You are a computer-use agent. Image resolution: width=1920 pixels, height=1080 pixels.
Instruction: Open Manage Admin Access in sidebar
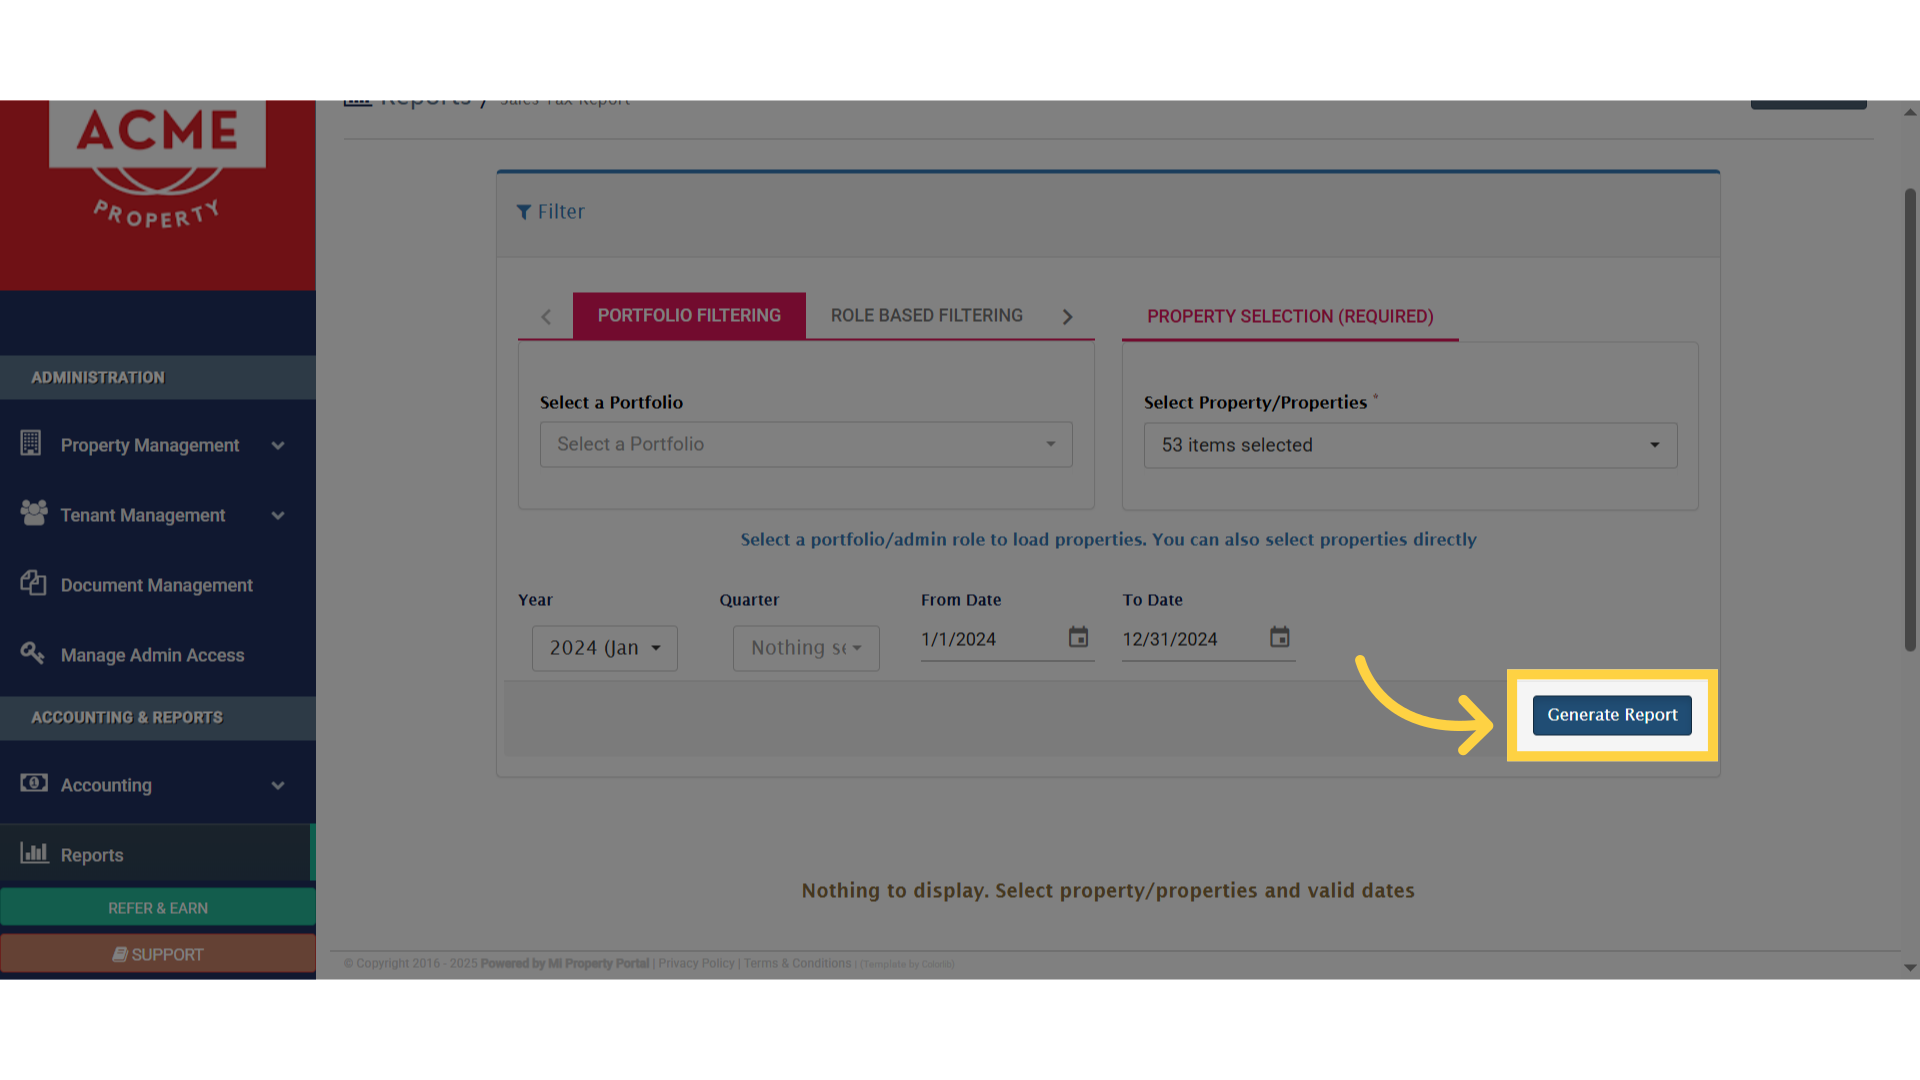click(158, 655)
